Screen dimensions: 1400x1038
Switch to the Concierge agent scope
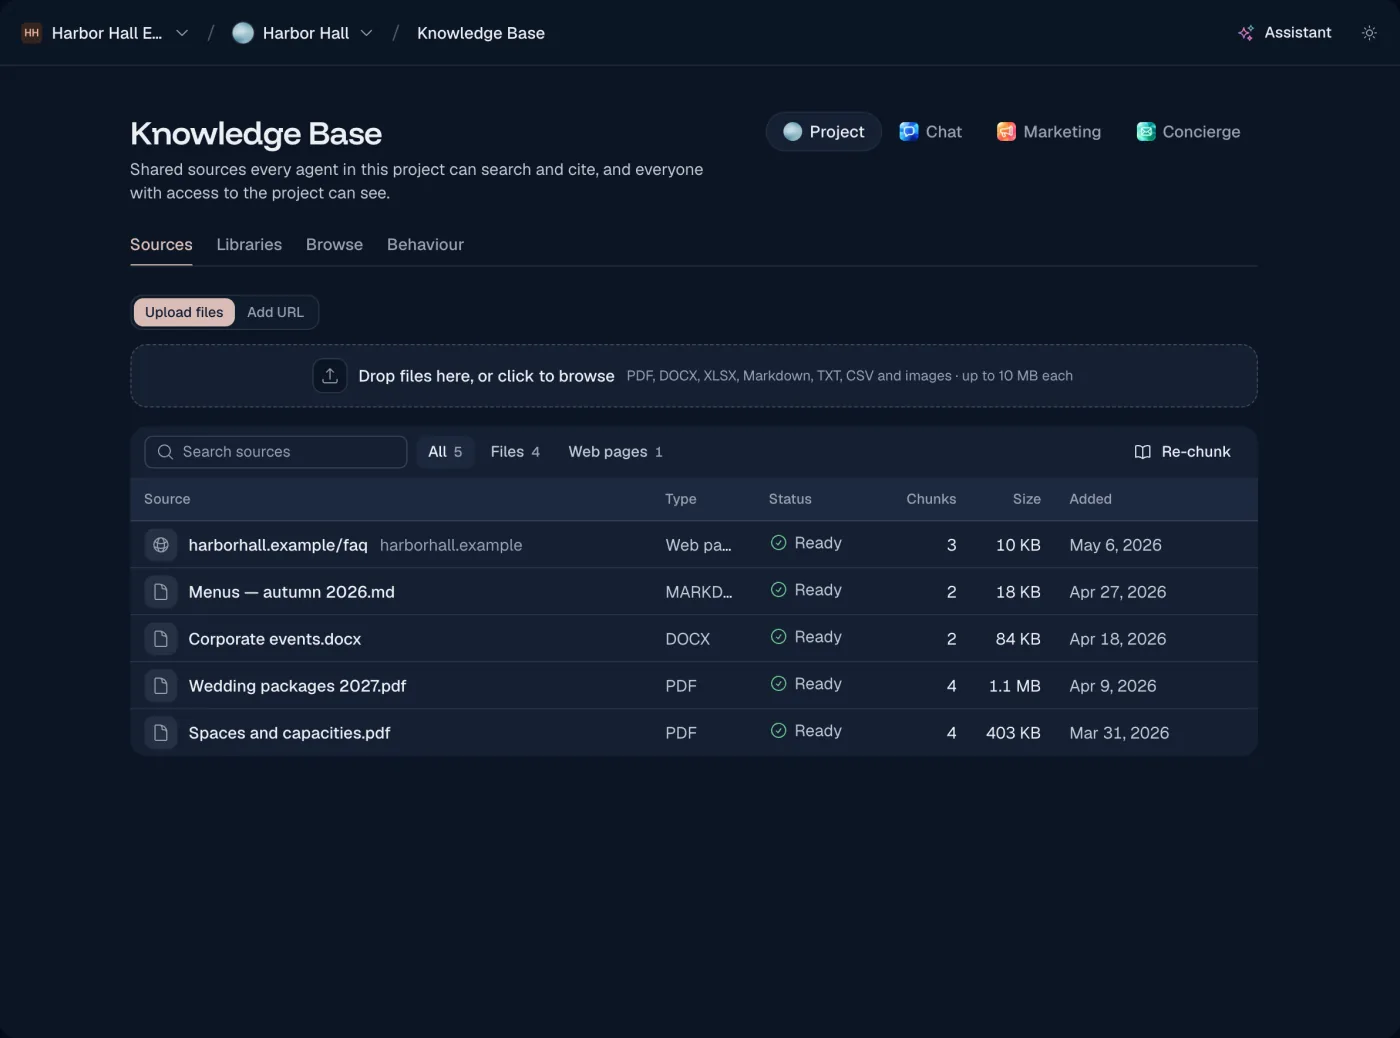(1188, 132)
